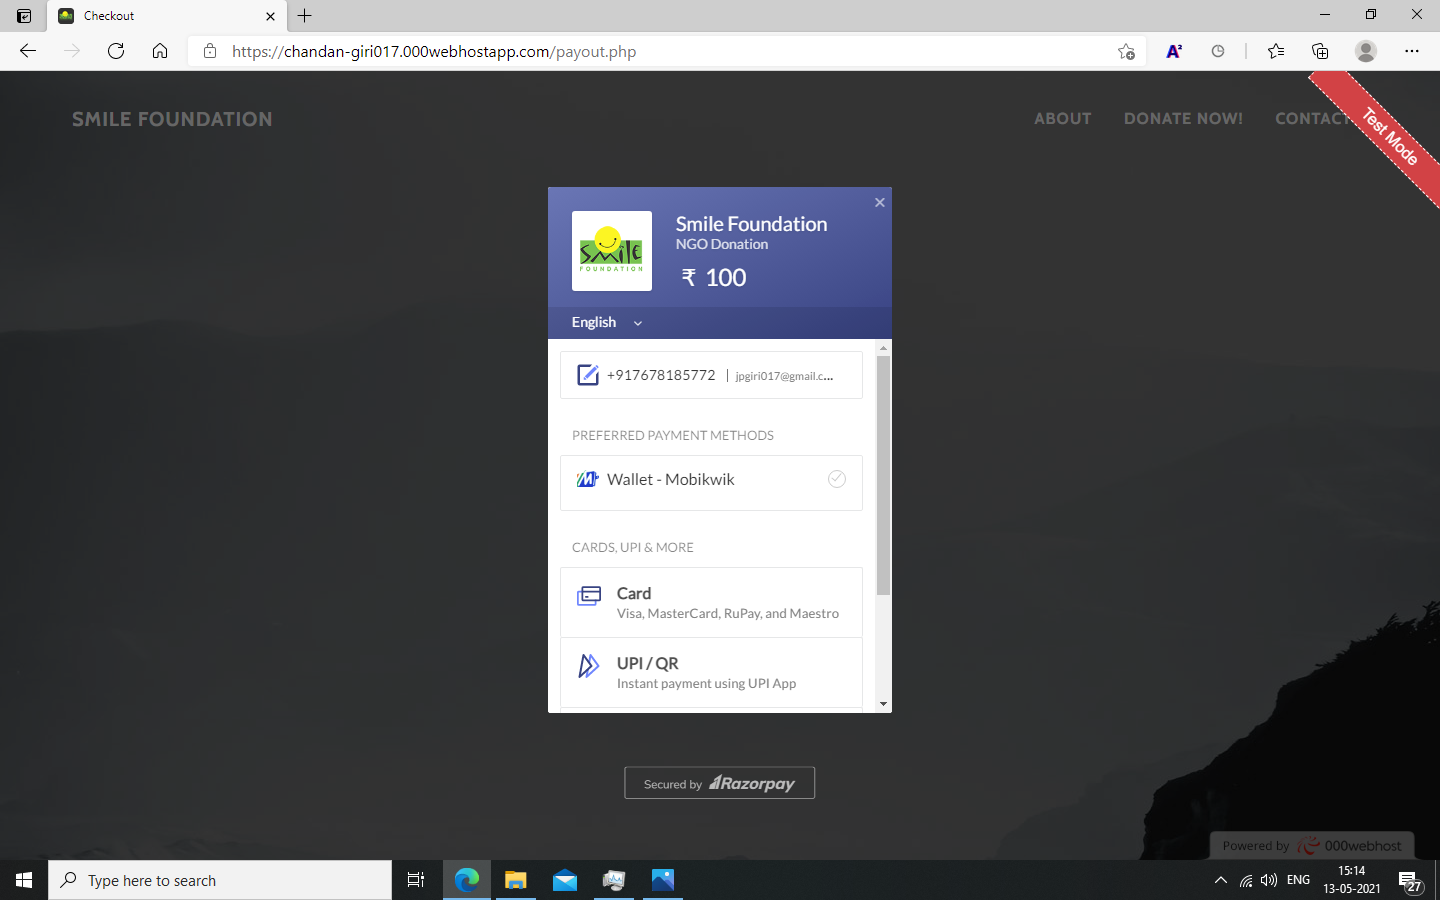This screenshot has height=900, width=1440.
Task: Click the edit contact details pencil icon
Action: pos(588,374)
